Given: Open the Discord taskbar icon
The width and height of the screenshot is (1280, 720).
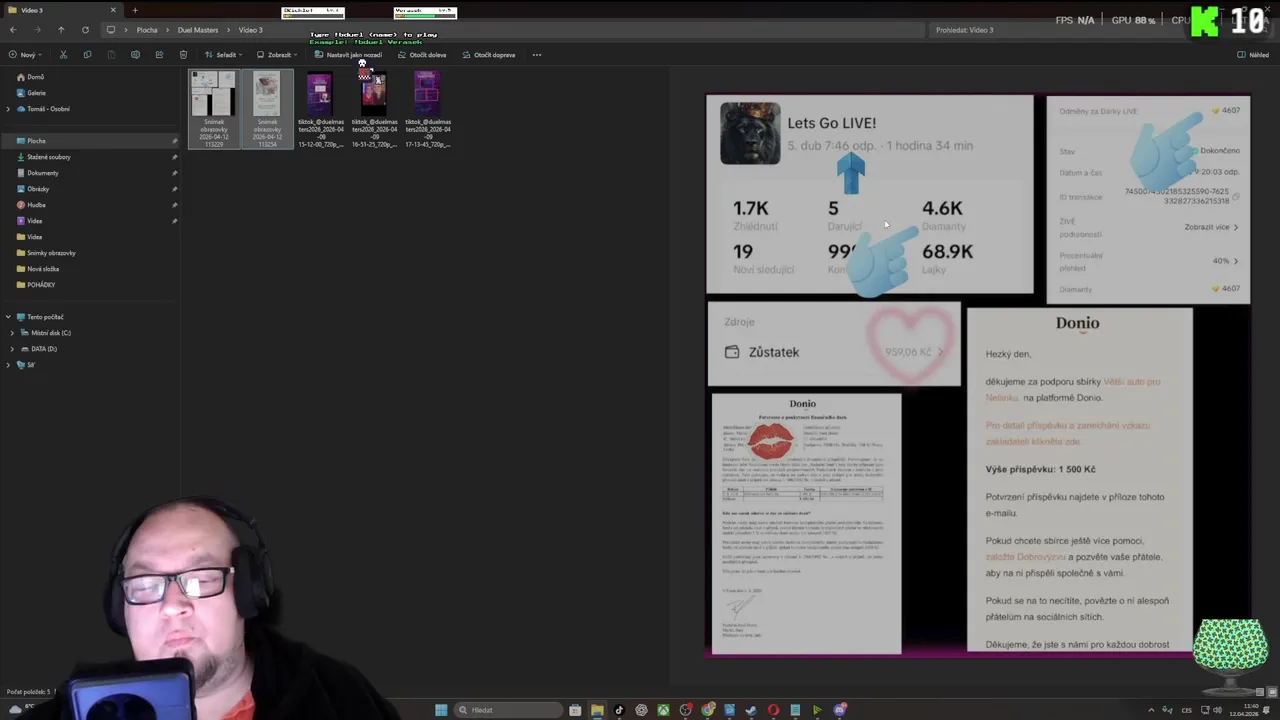Looking at the screenshot, I should 840,710.
